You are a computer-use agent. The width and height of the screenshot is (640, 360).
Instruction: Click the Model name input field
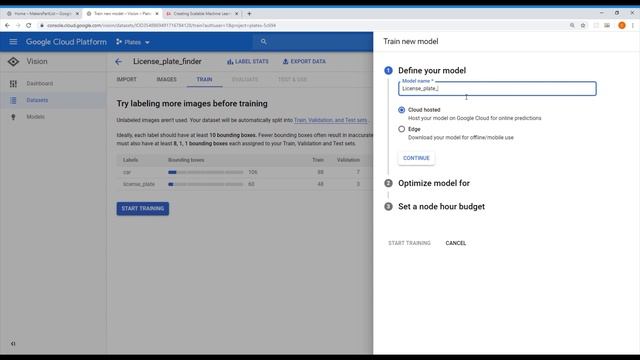pos(497,89)
